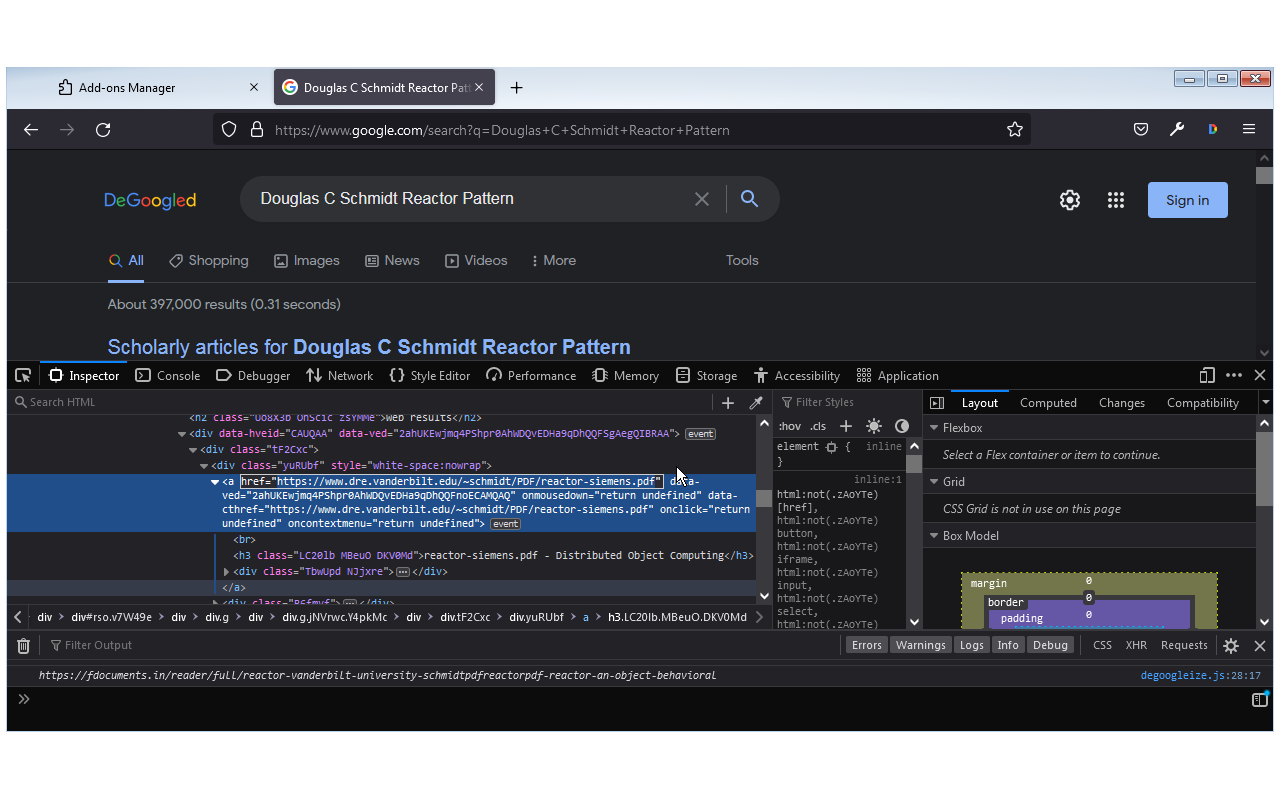Viewport: 1280px width, 800px height.
Task: Toggle the 3-pane inspector sidebar
Action: 937,403
